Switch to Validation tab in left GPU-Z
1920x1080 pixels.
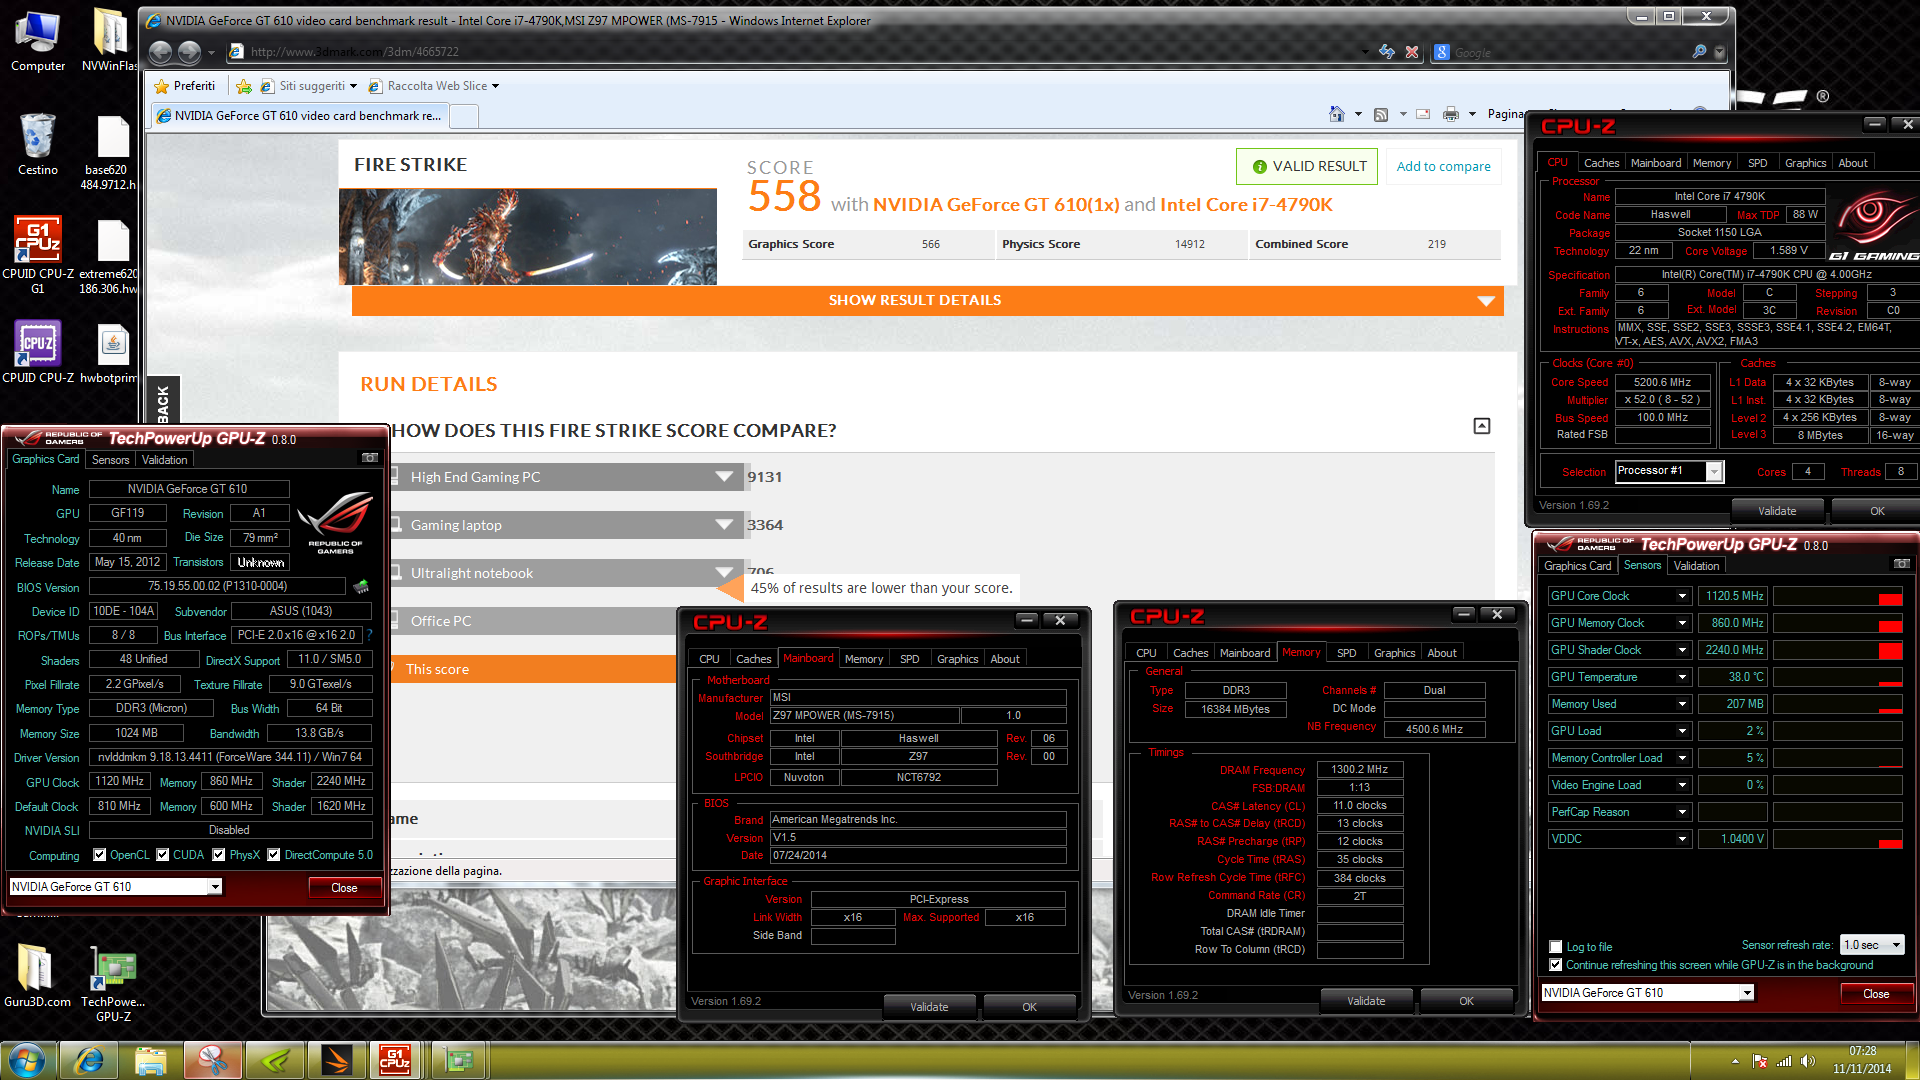164,460
